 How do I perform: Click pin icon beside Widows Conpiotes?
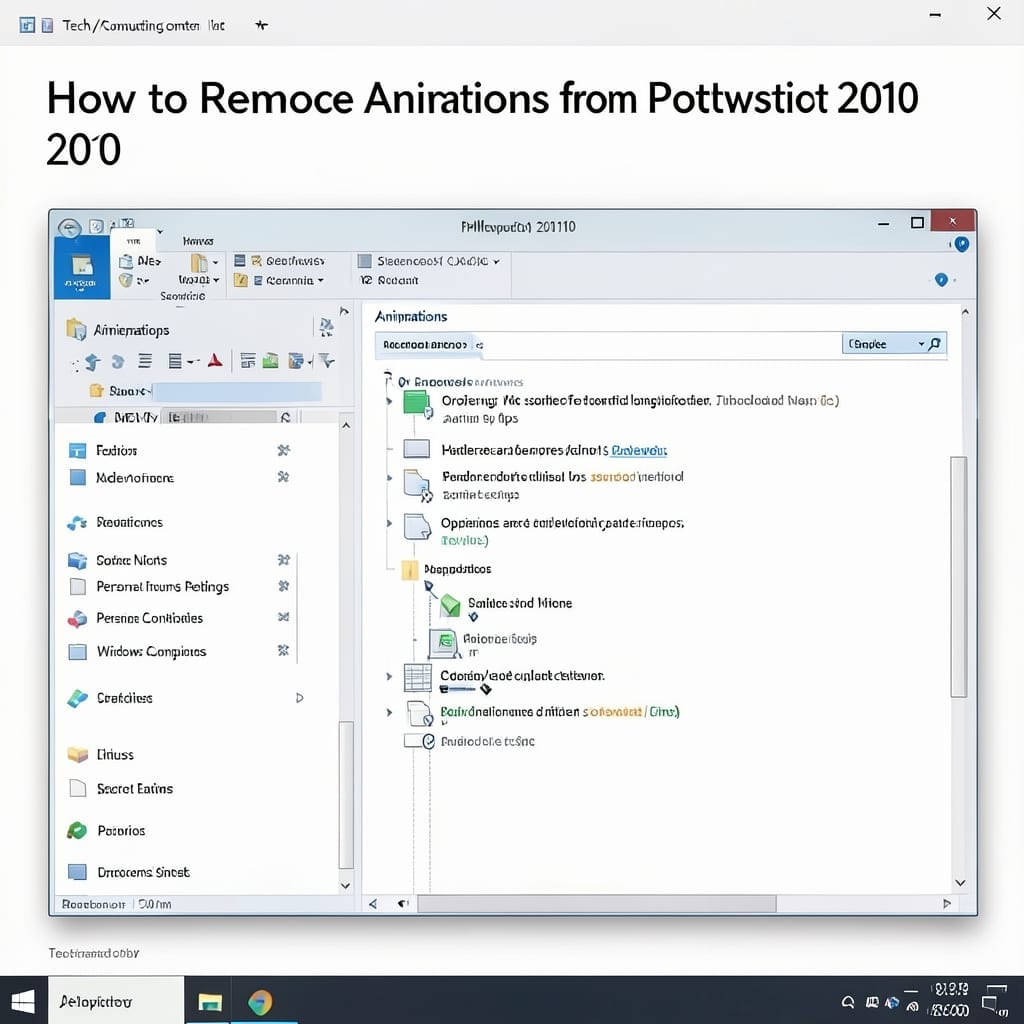[x=283, y=650]
